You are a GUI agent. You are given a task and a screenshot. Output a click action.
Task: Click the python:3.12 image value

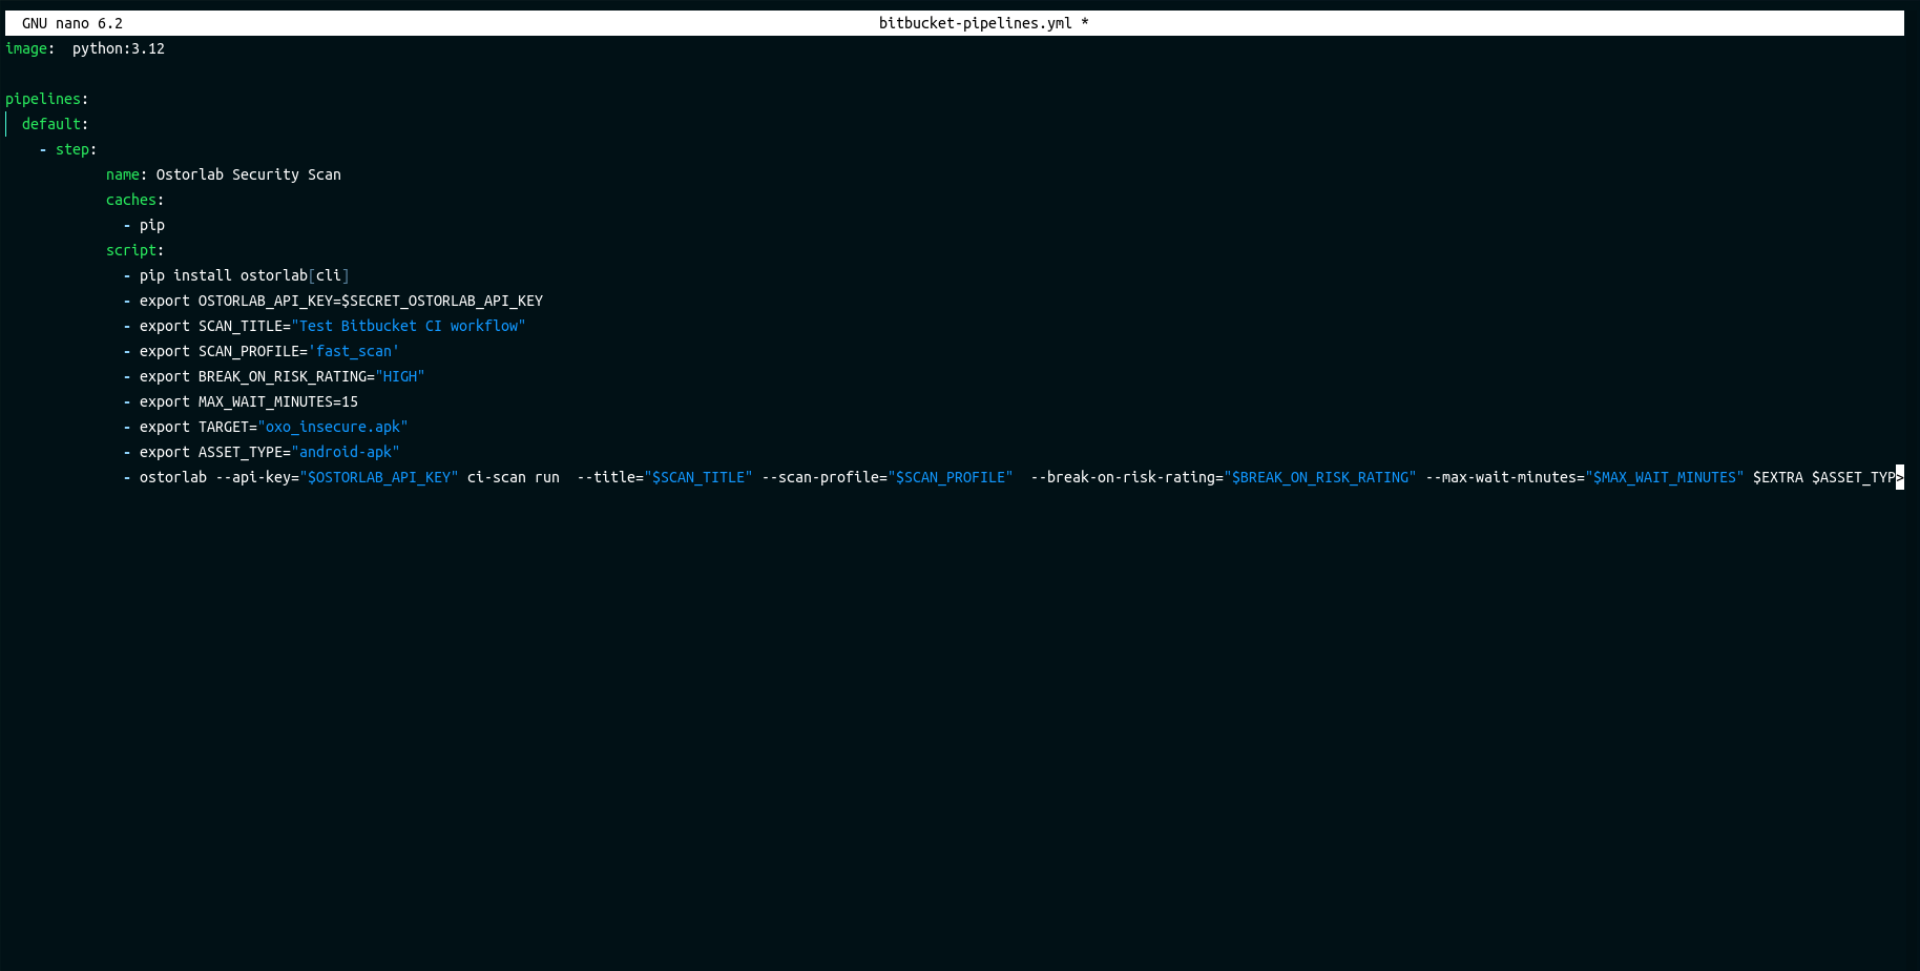118,49
